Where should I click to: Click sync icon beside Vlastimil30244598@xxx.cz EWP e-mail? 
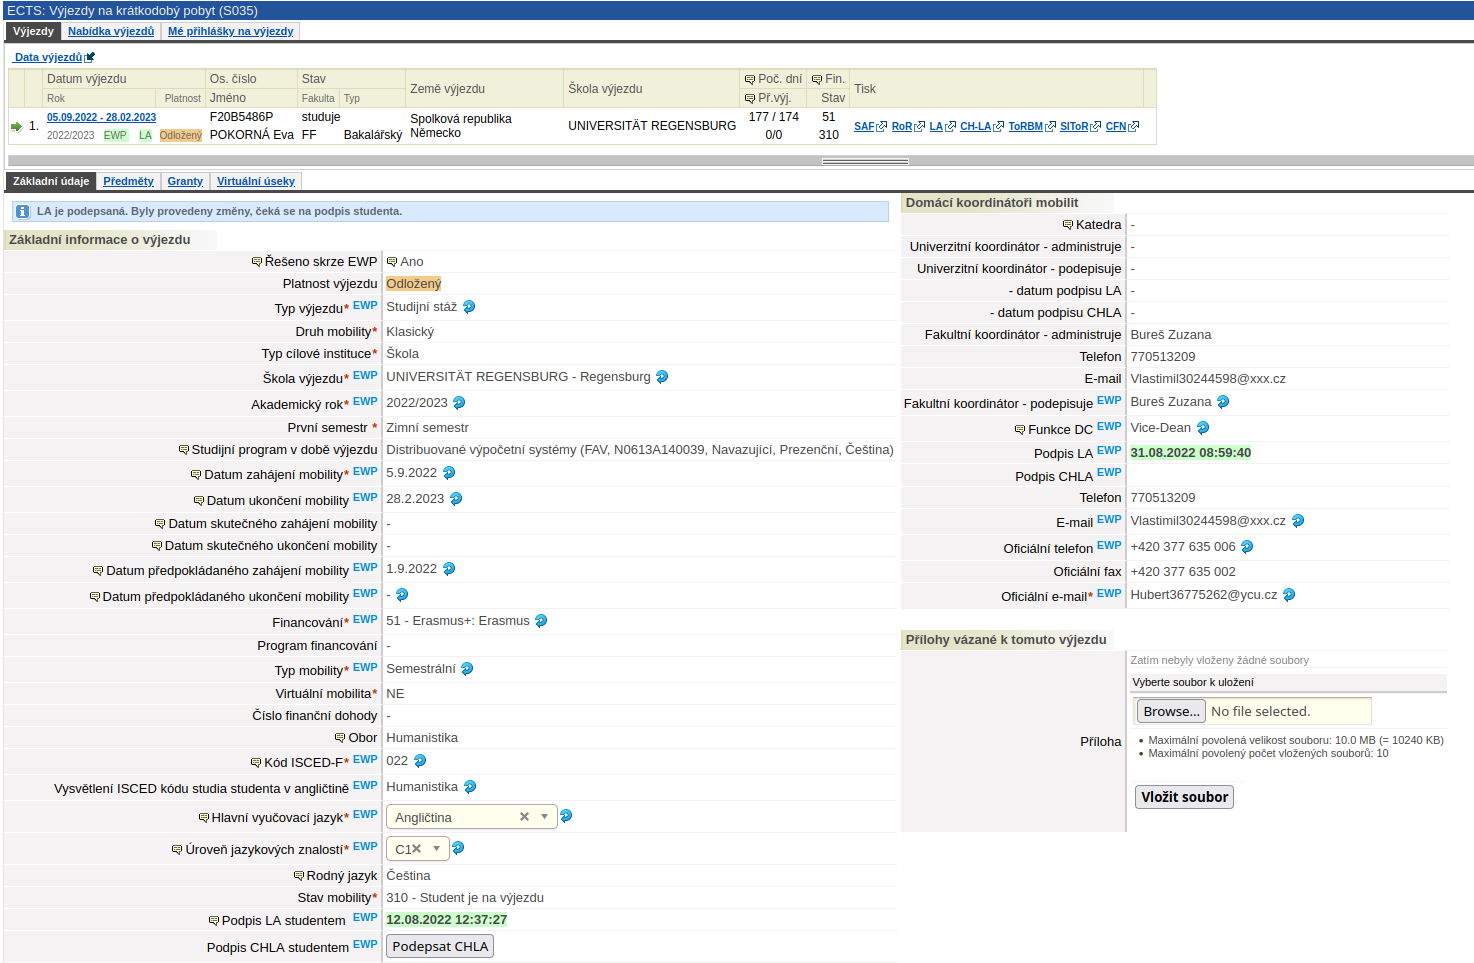(1298, 521)
